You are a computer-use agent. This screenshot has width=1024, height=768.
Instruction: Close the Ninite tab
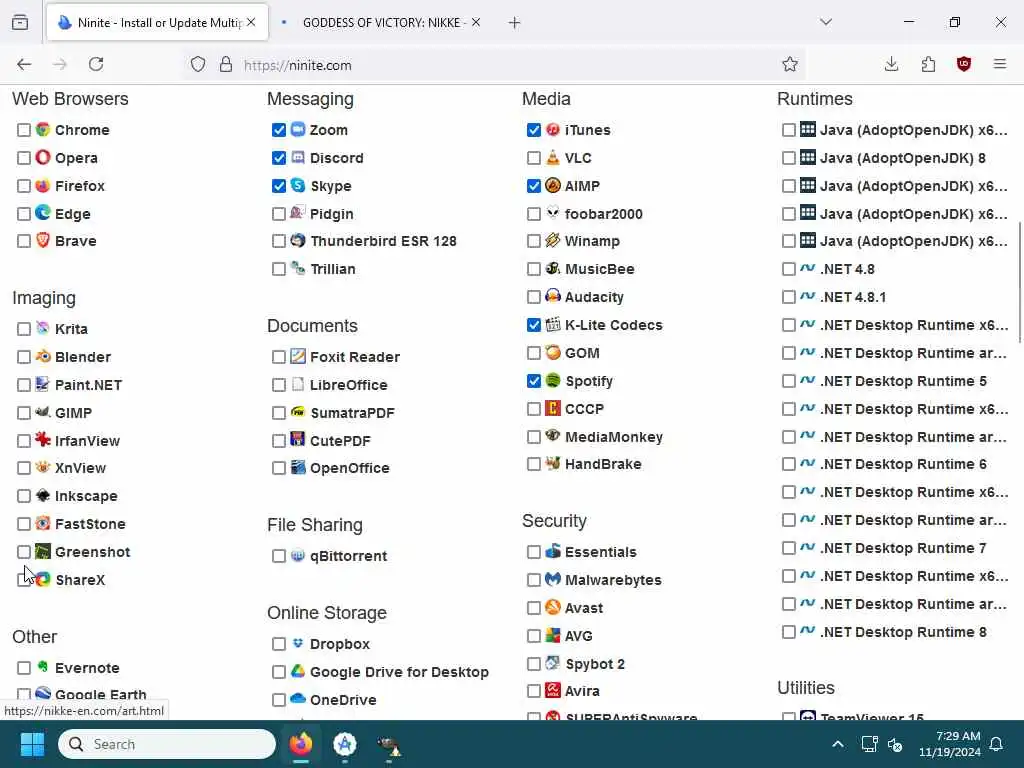251,22
